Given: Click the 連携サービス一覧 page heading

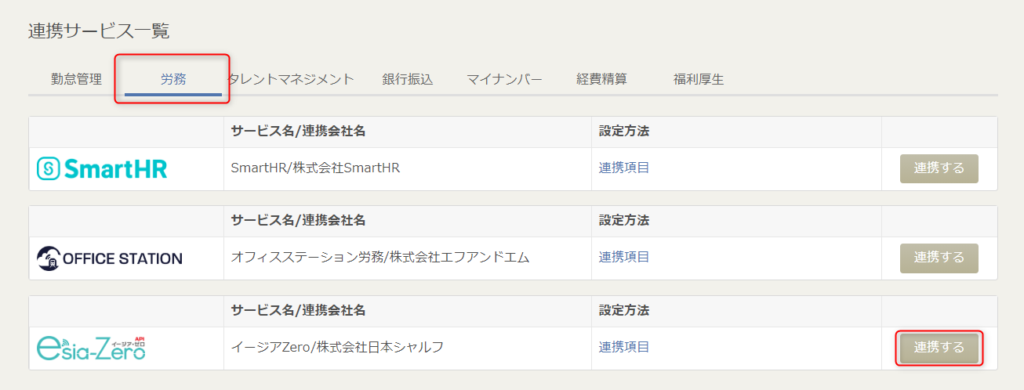Looking at the screenshot, I should pyautogui.click(x=99, y=31).
